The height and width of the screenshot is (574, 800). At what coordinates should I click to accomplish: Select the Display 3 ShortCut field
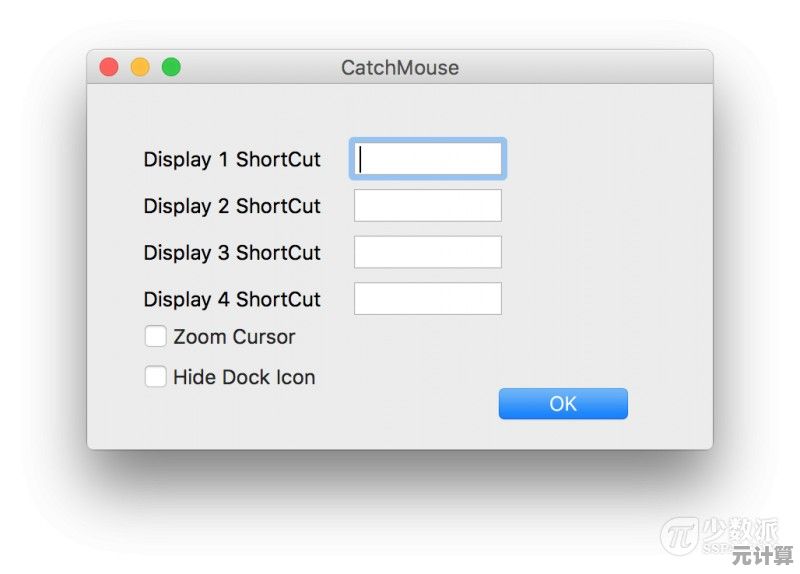click(428, 252)
